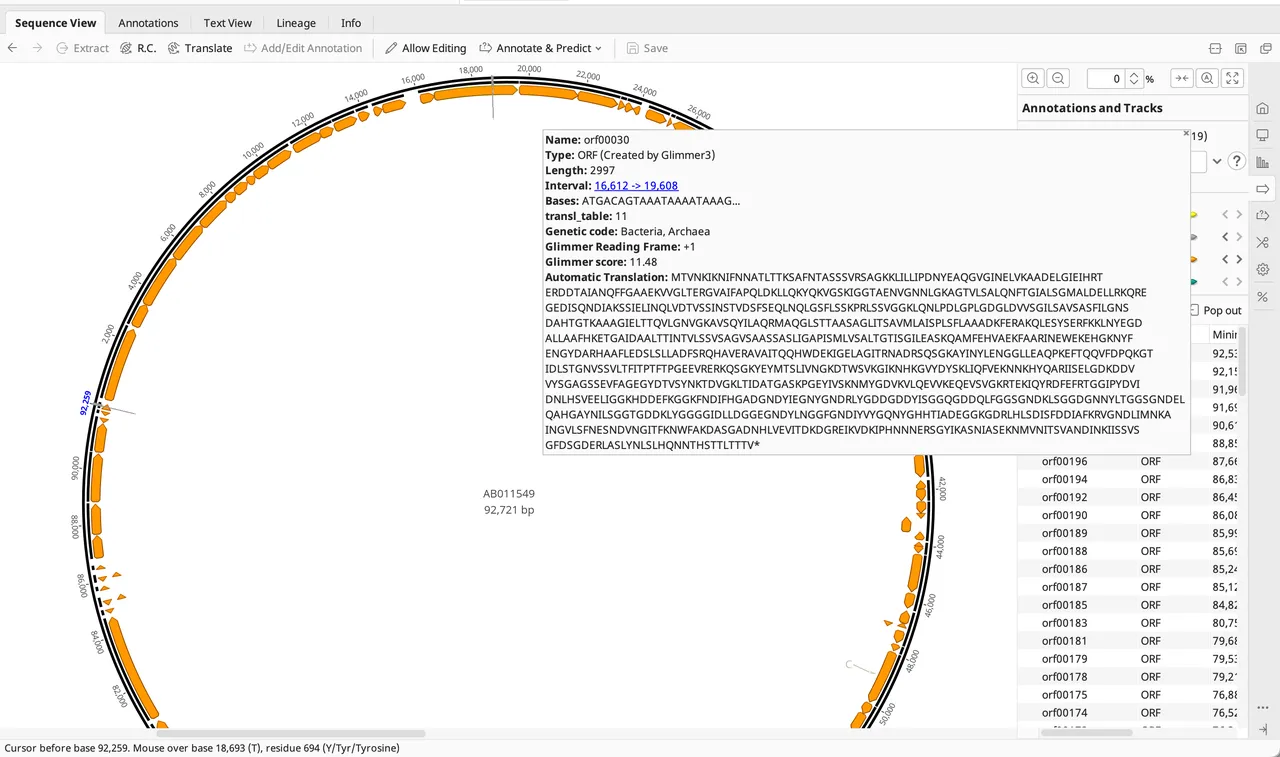Click the collapse sidebar icon at bottom right
This screenshot has height=757, width=1280.
pos(1264,729)
